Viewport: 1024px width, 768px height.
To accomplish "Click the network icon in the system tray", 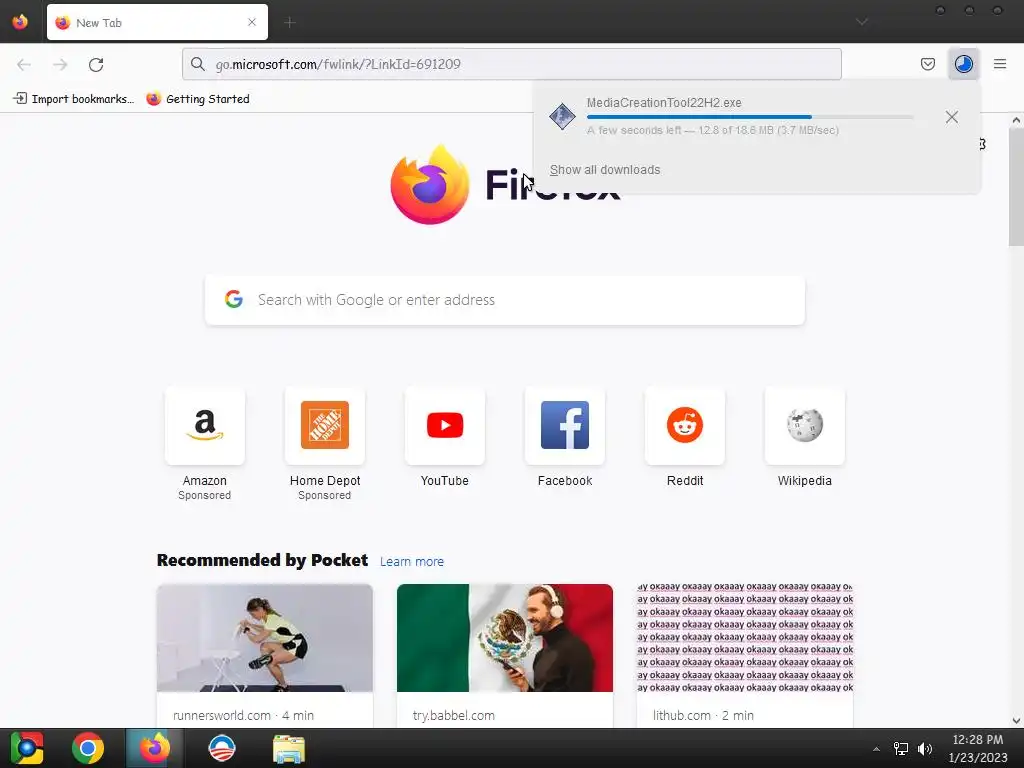I will click(901, 748).
